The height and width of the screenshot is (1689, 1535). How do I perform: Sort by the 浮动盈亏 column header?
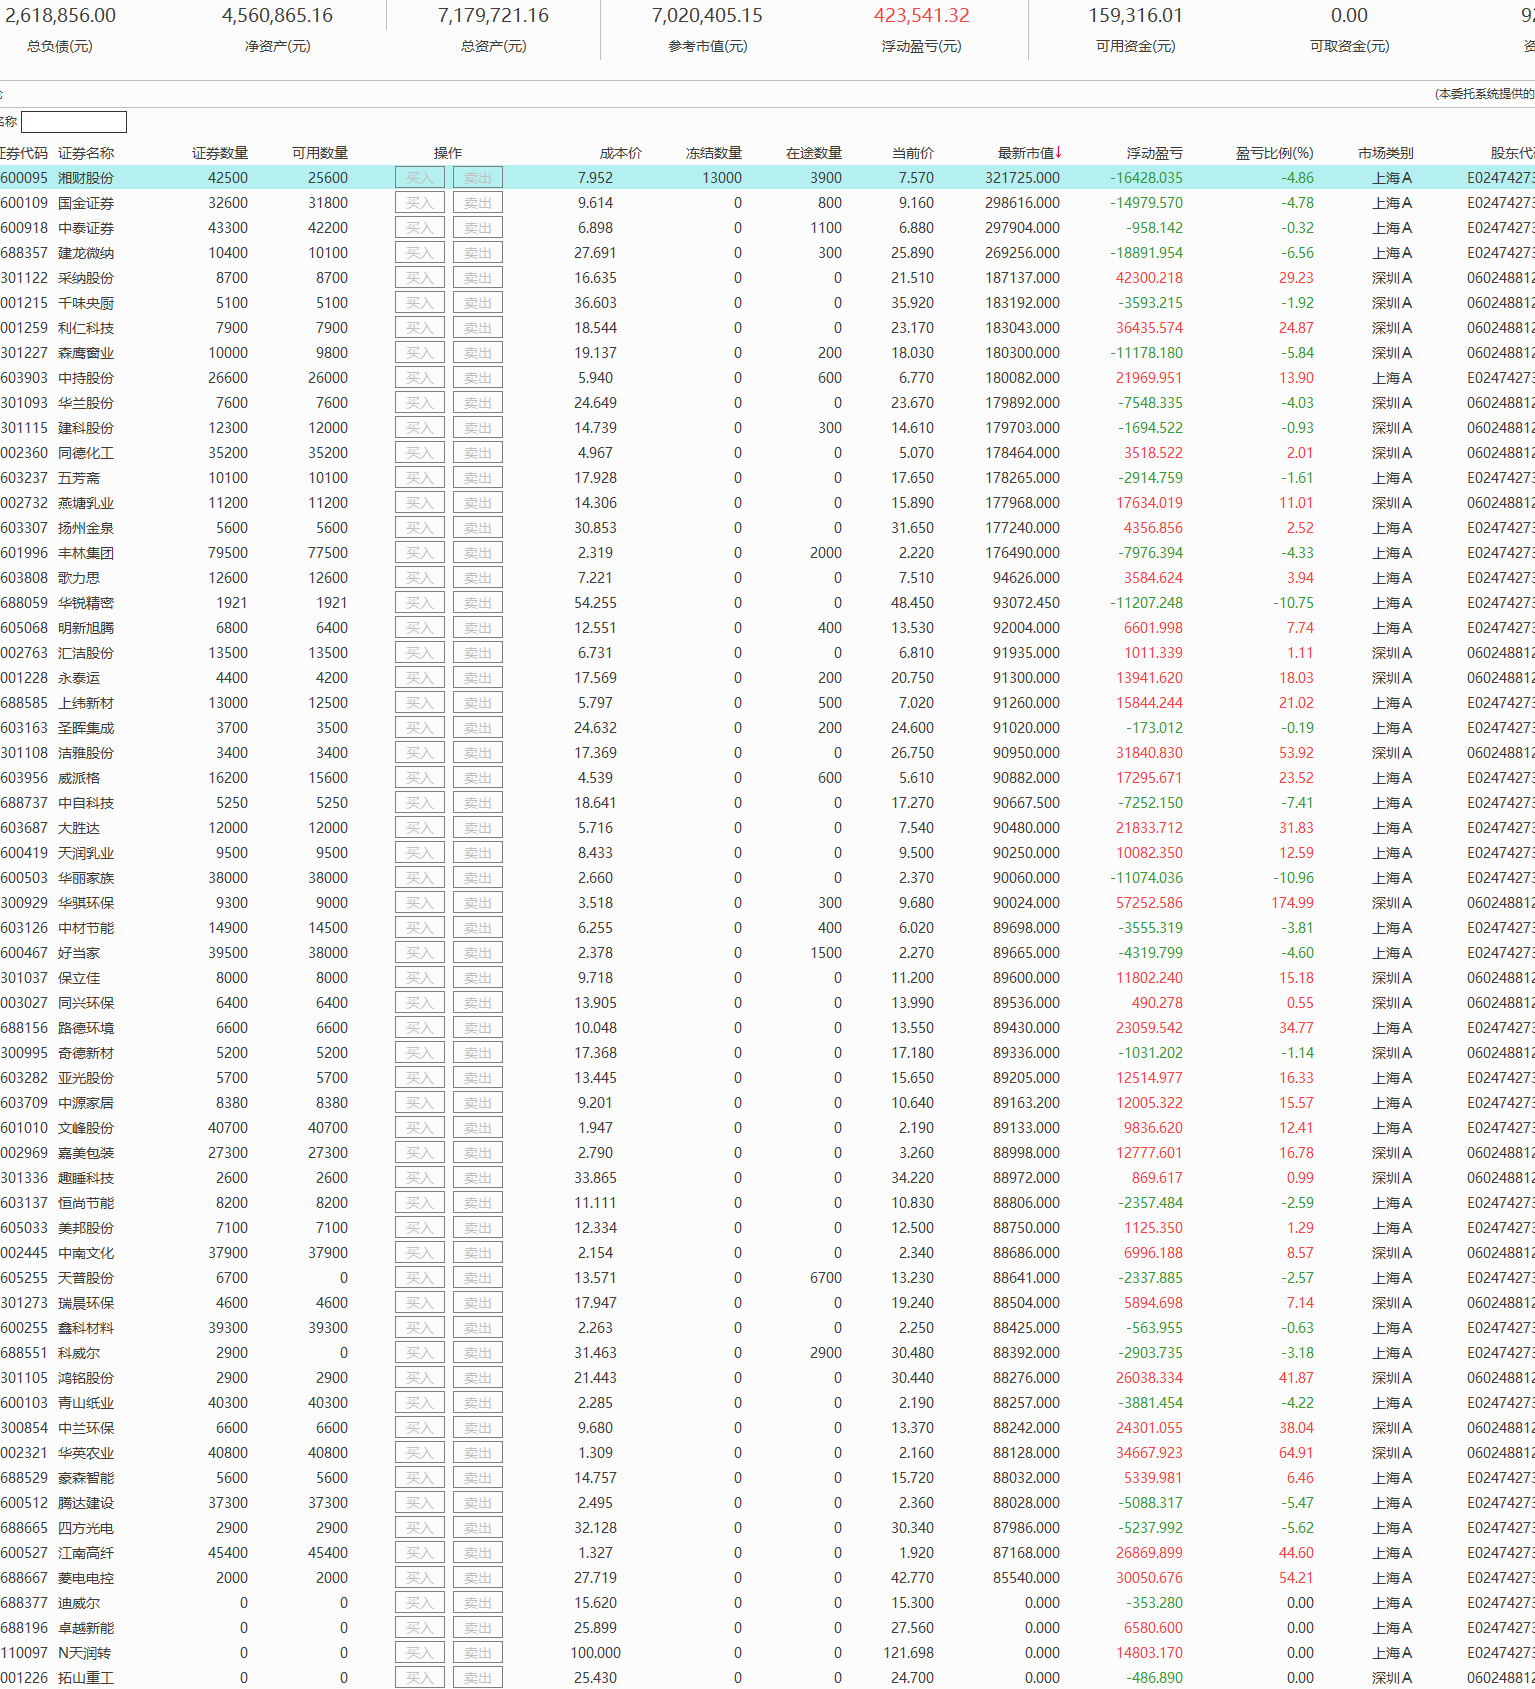click(x=1154, y=153)
